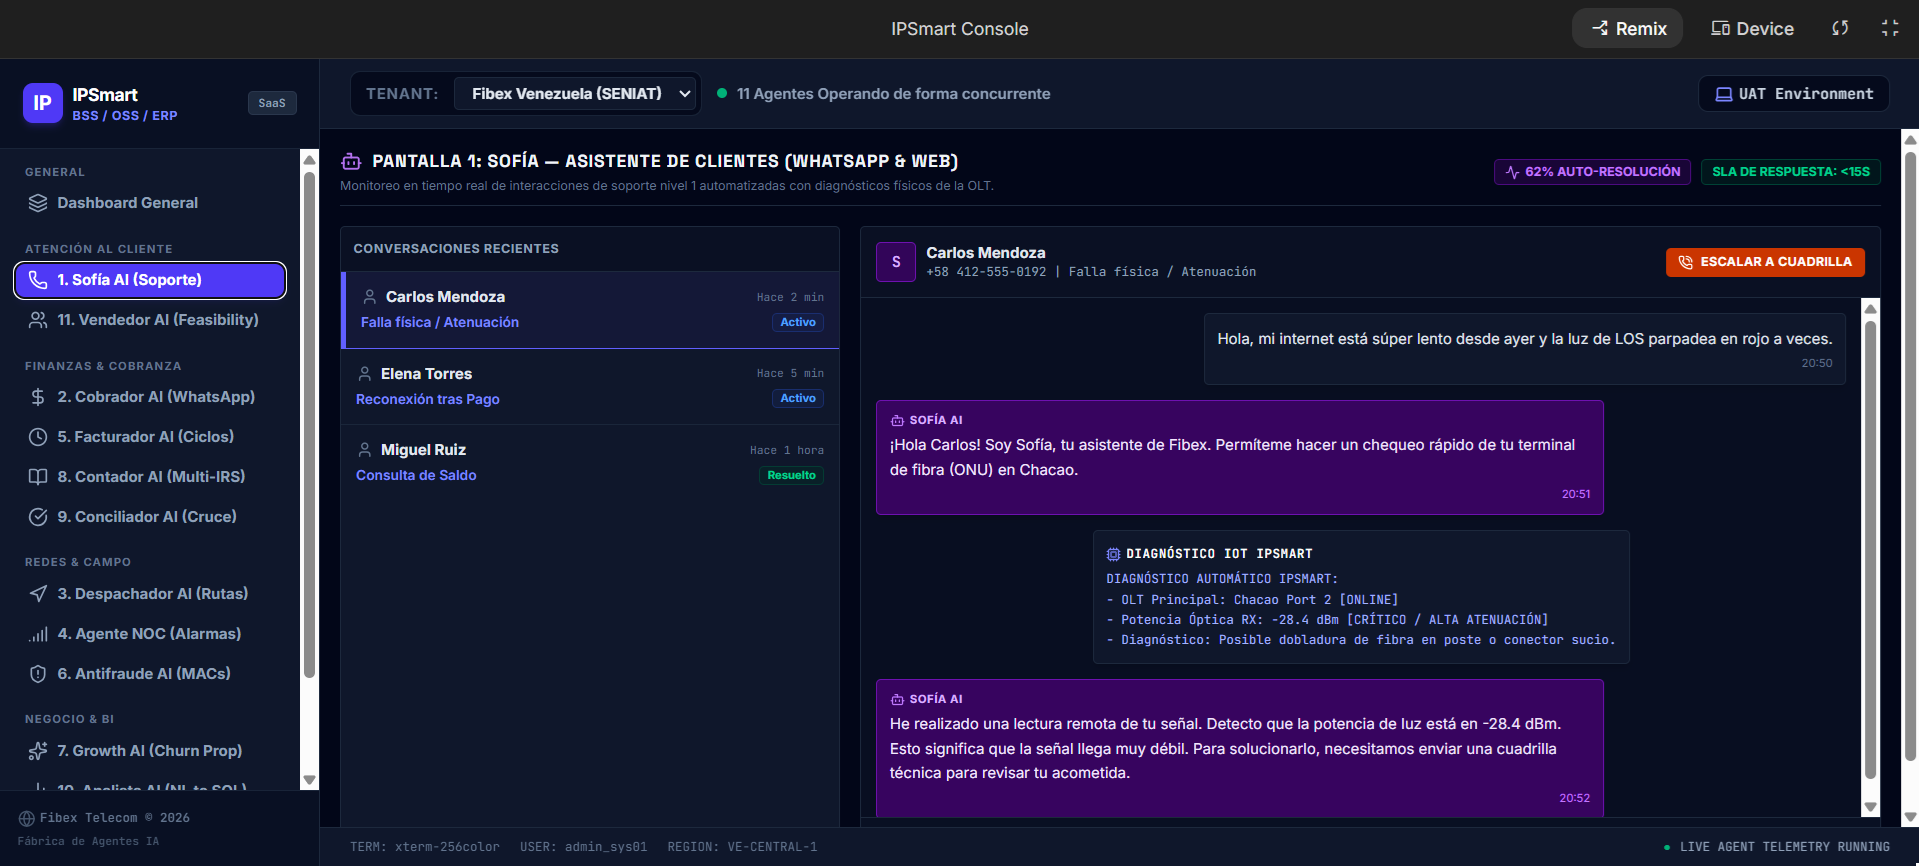Viewport: 1919px width, 866px height.
Task: Open 6. Antifraude AI (MACs)
Action: (x=150, y=674)
